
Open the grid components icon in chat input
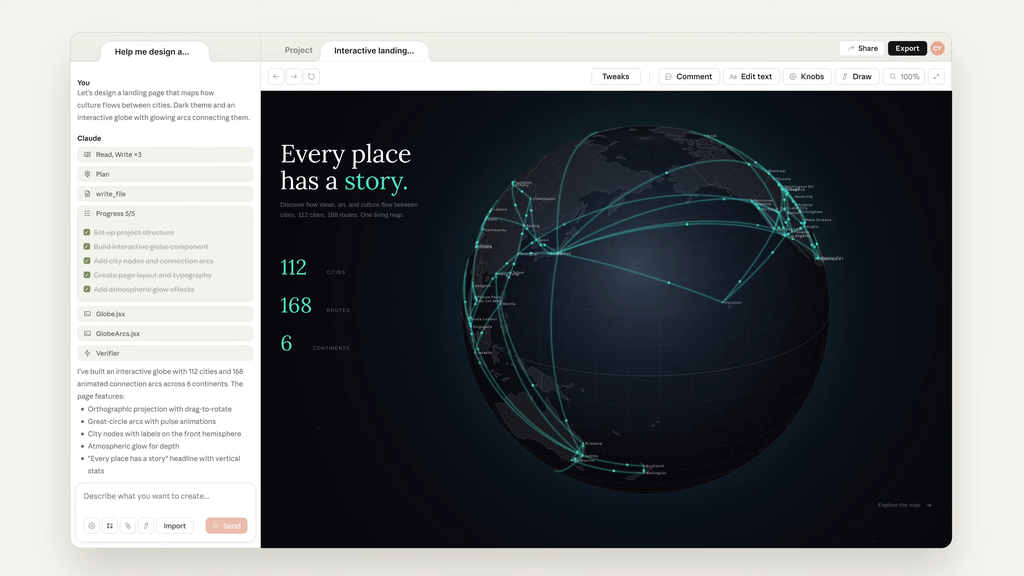(110, 525)
